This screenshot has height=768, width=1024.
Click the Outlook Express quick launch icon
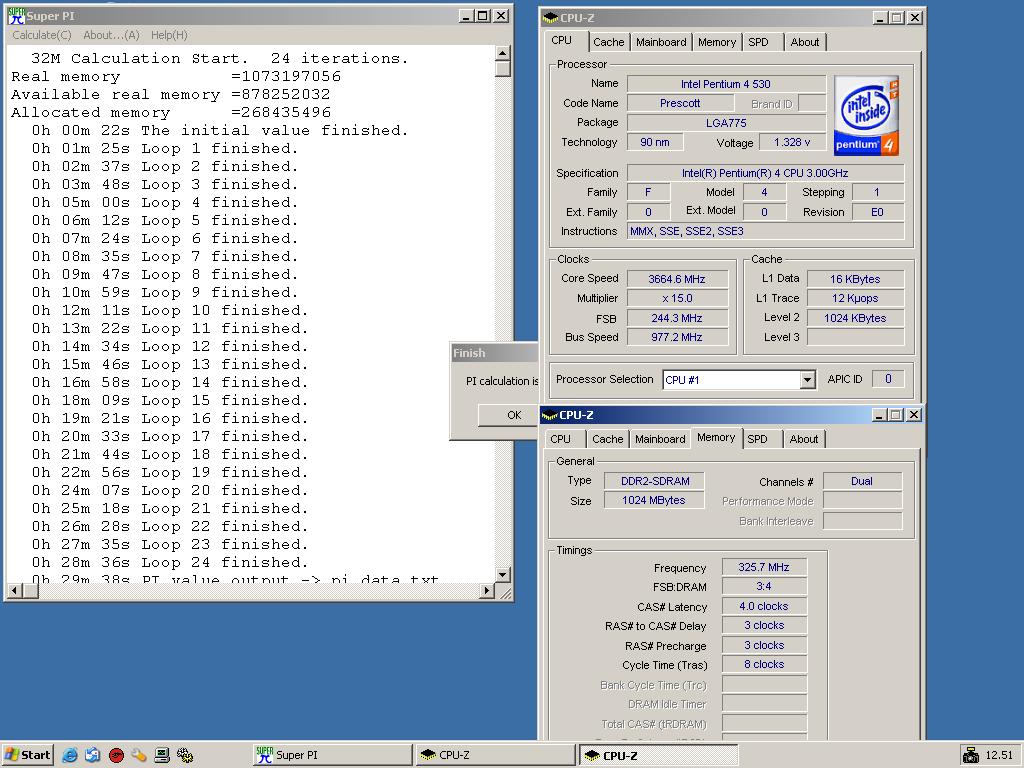point(93,755)
